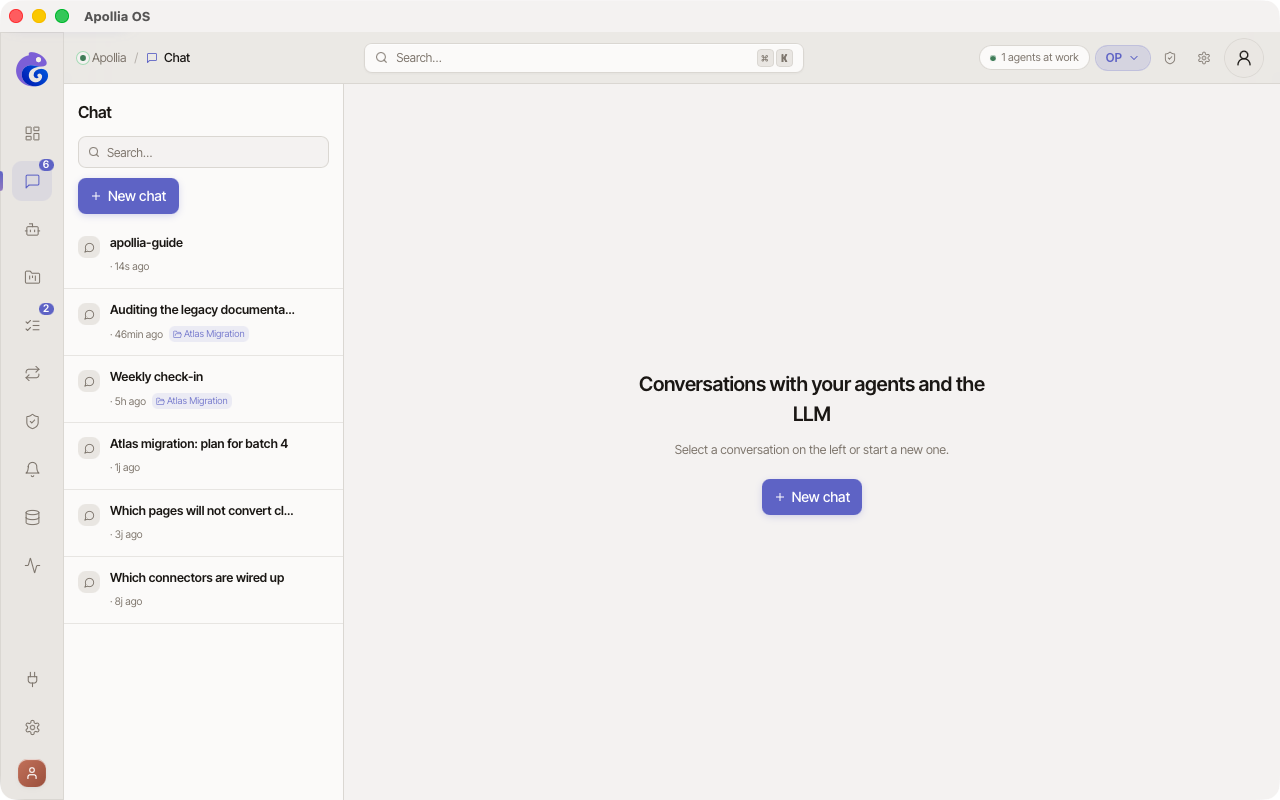
Task: Open the connectors plug icon in sidebar
Action: tap(32, 679)
